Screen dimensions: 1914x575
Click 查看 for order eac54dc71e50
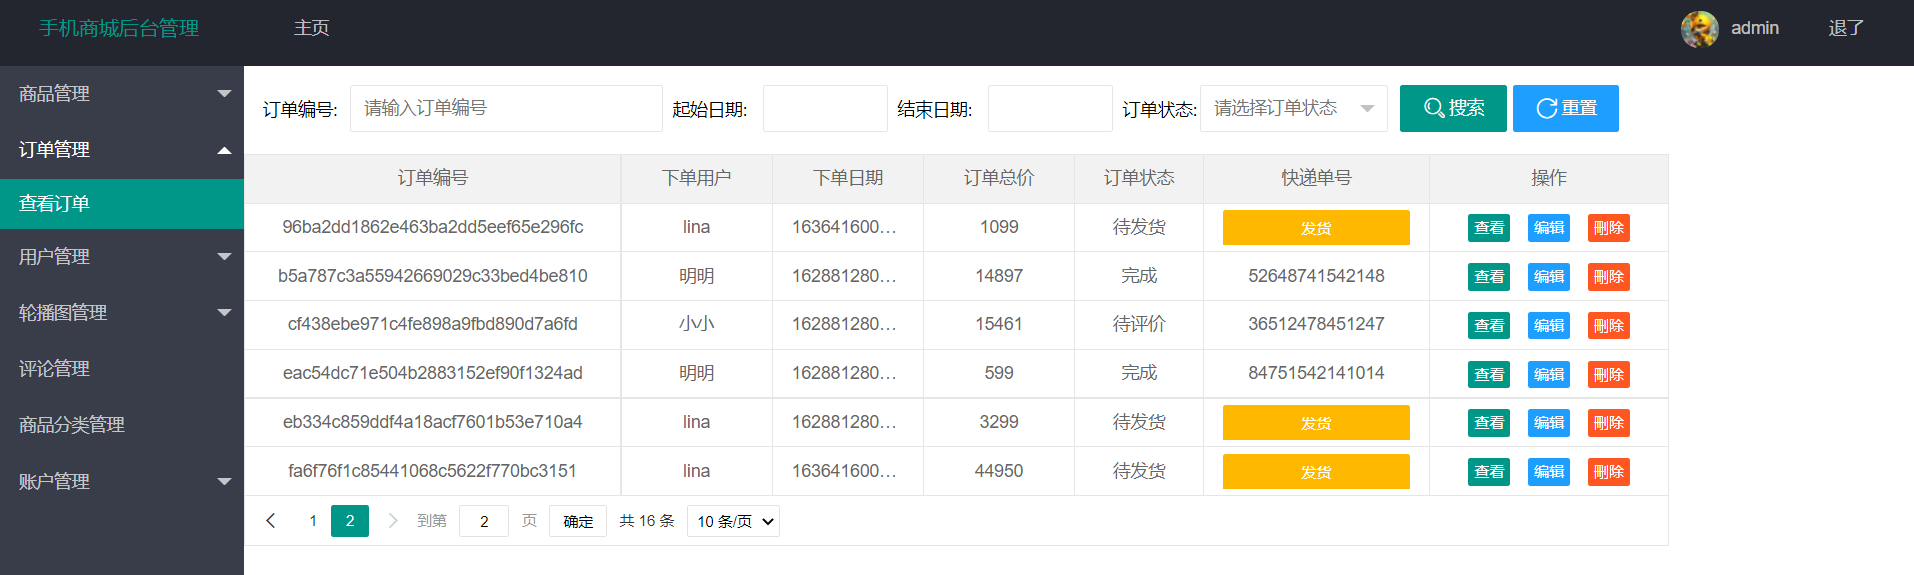1489,375
